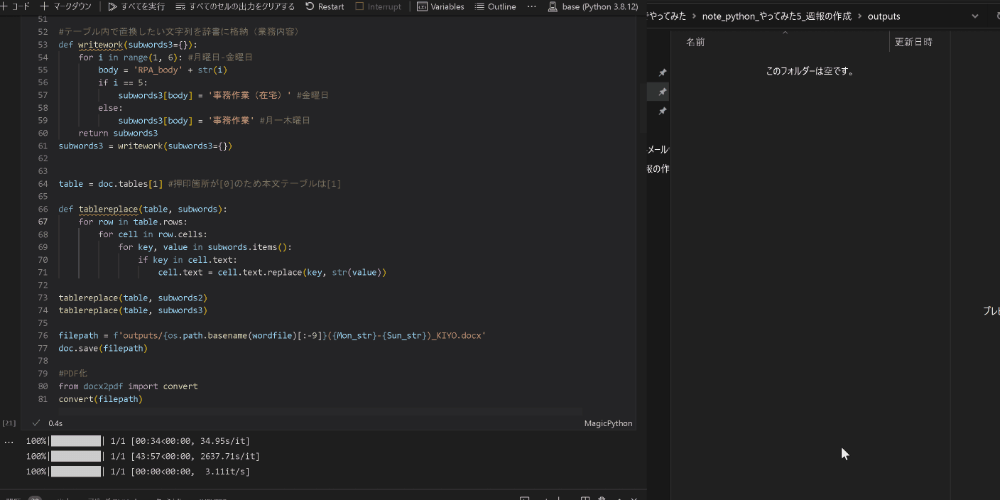Show the notebook Outline
This screenshot has height=500, width=1000.
[x=496, y=6]
